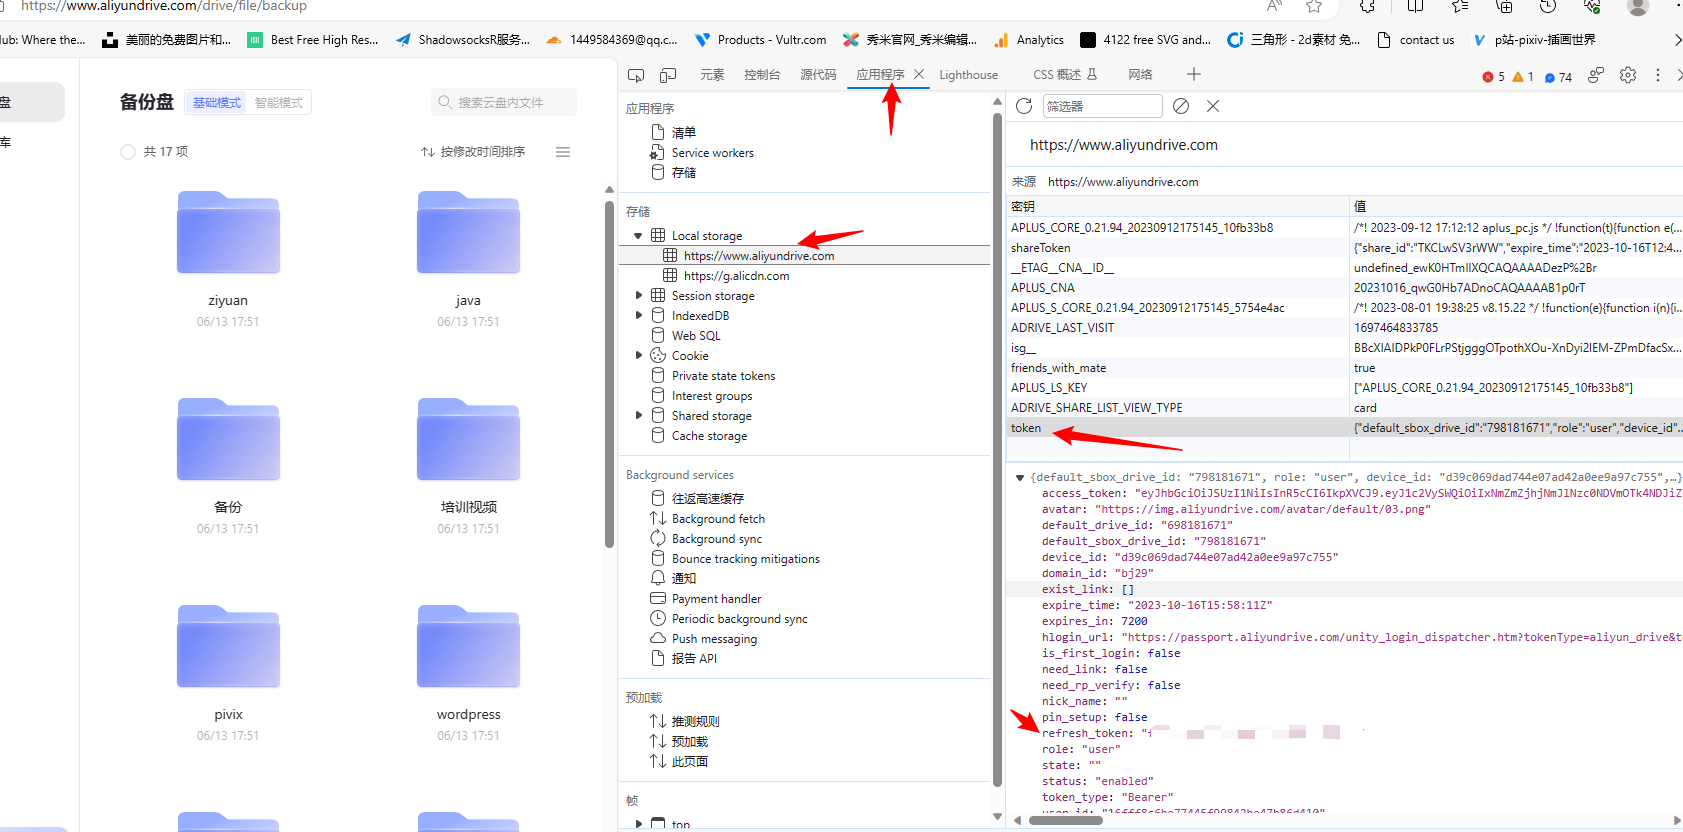Sort files by 按修改时间排序
The image size is (1683, 832).
click(x=473, y=152)
